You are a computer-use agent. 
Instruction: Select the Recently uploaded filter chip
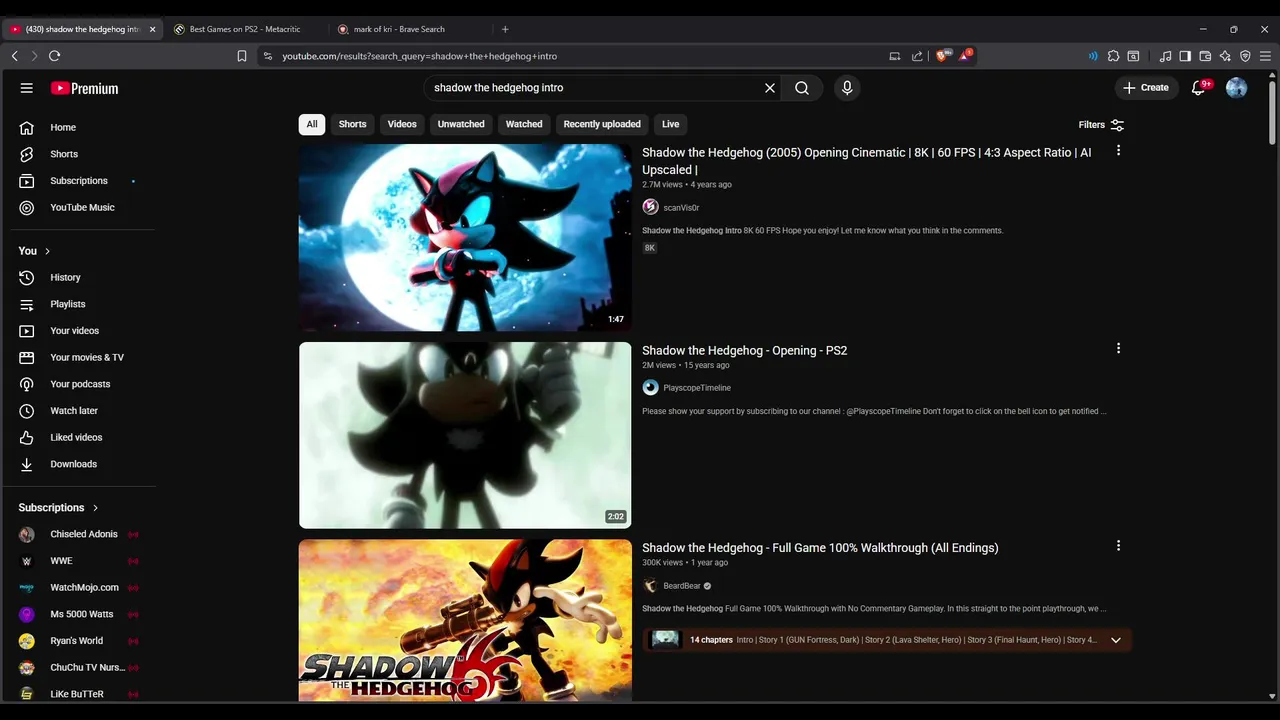[x=602, y=124]
